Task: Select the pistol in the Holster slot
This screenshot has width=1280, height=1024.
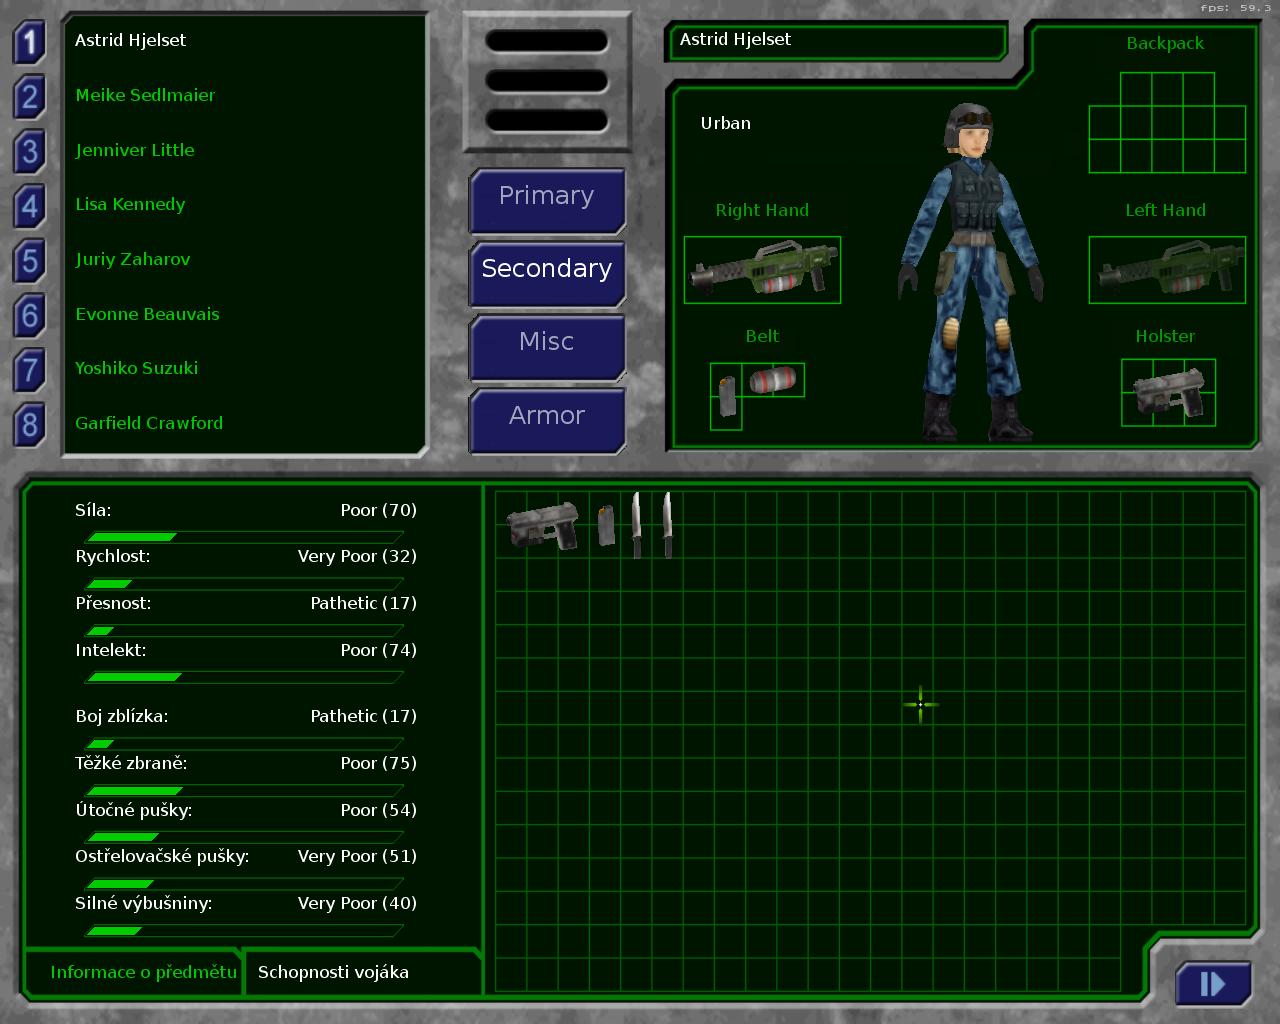Action: point(1168,393)
